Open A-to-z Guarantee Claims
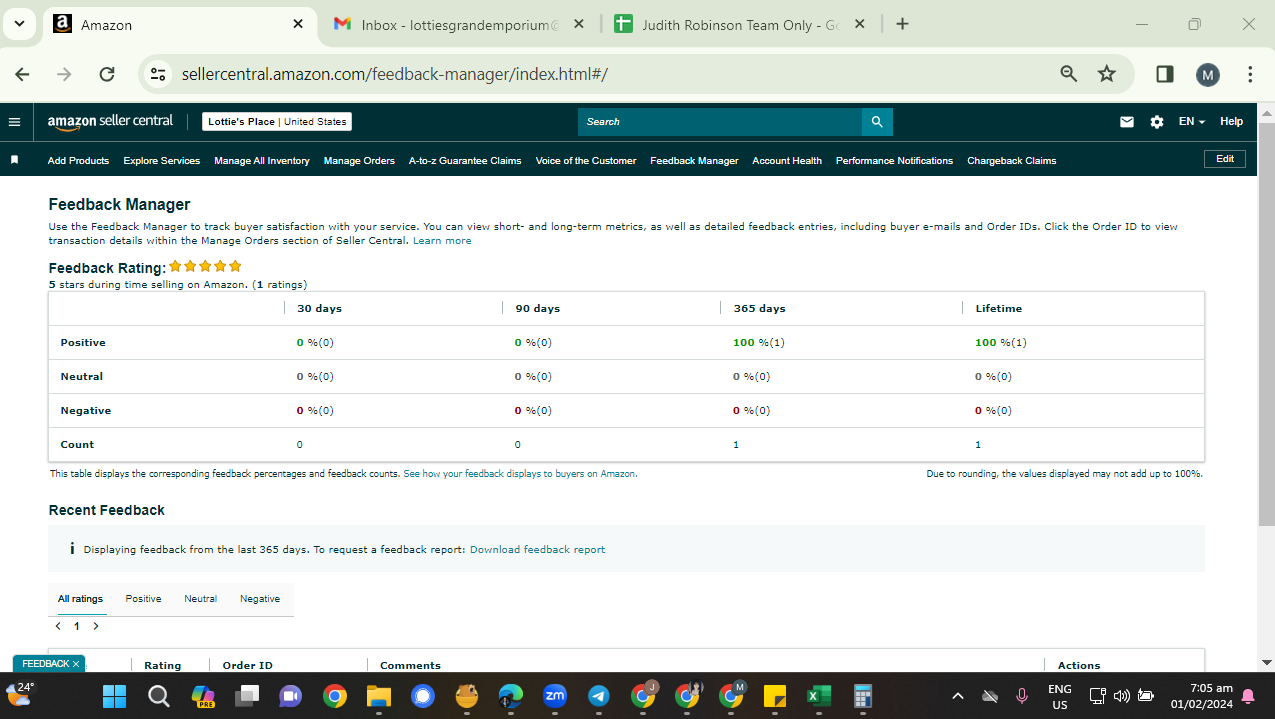 coord(465,160)
